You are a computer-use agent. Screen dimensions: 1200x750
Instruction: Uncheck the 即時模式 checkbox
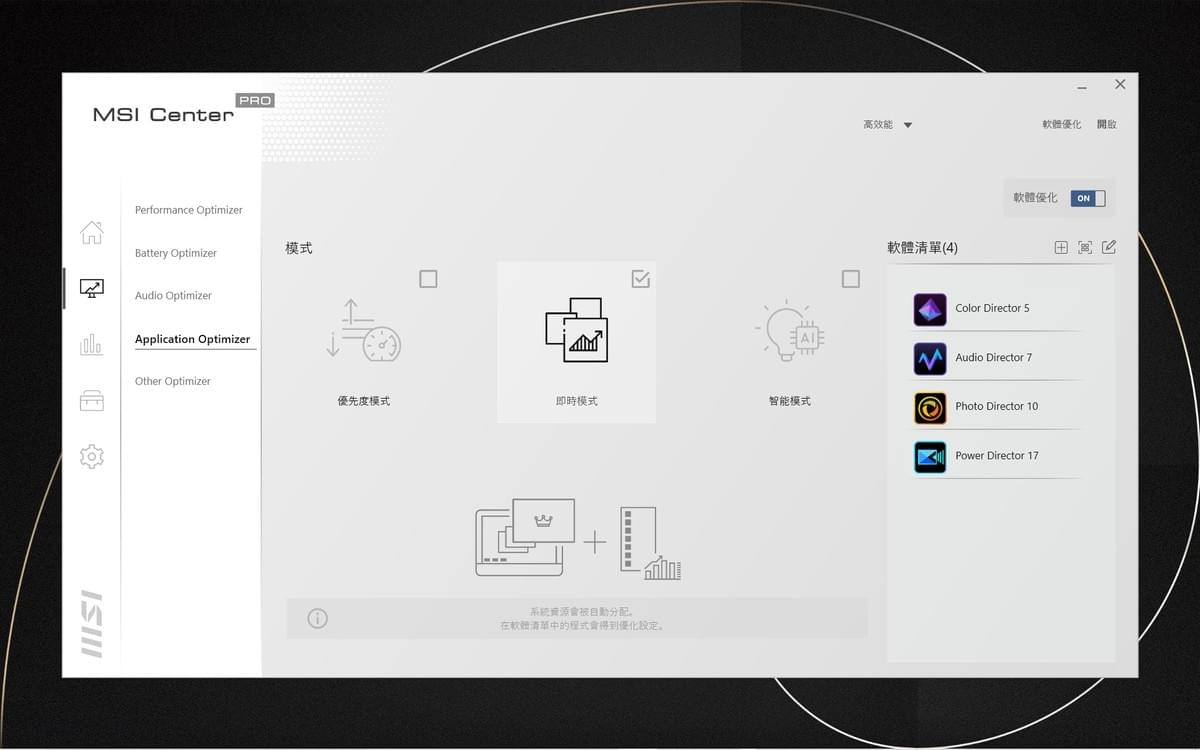click(x=641, y=279)
